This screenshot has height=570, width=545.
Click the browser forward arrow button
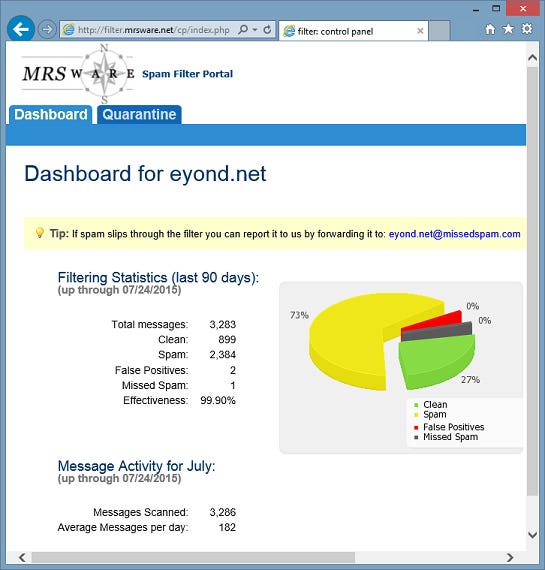(x=47, y=29)
